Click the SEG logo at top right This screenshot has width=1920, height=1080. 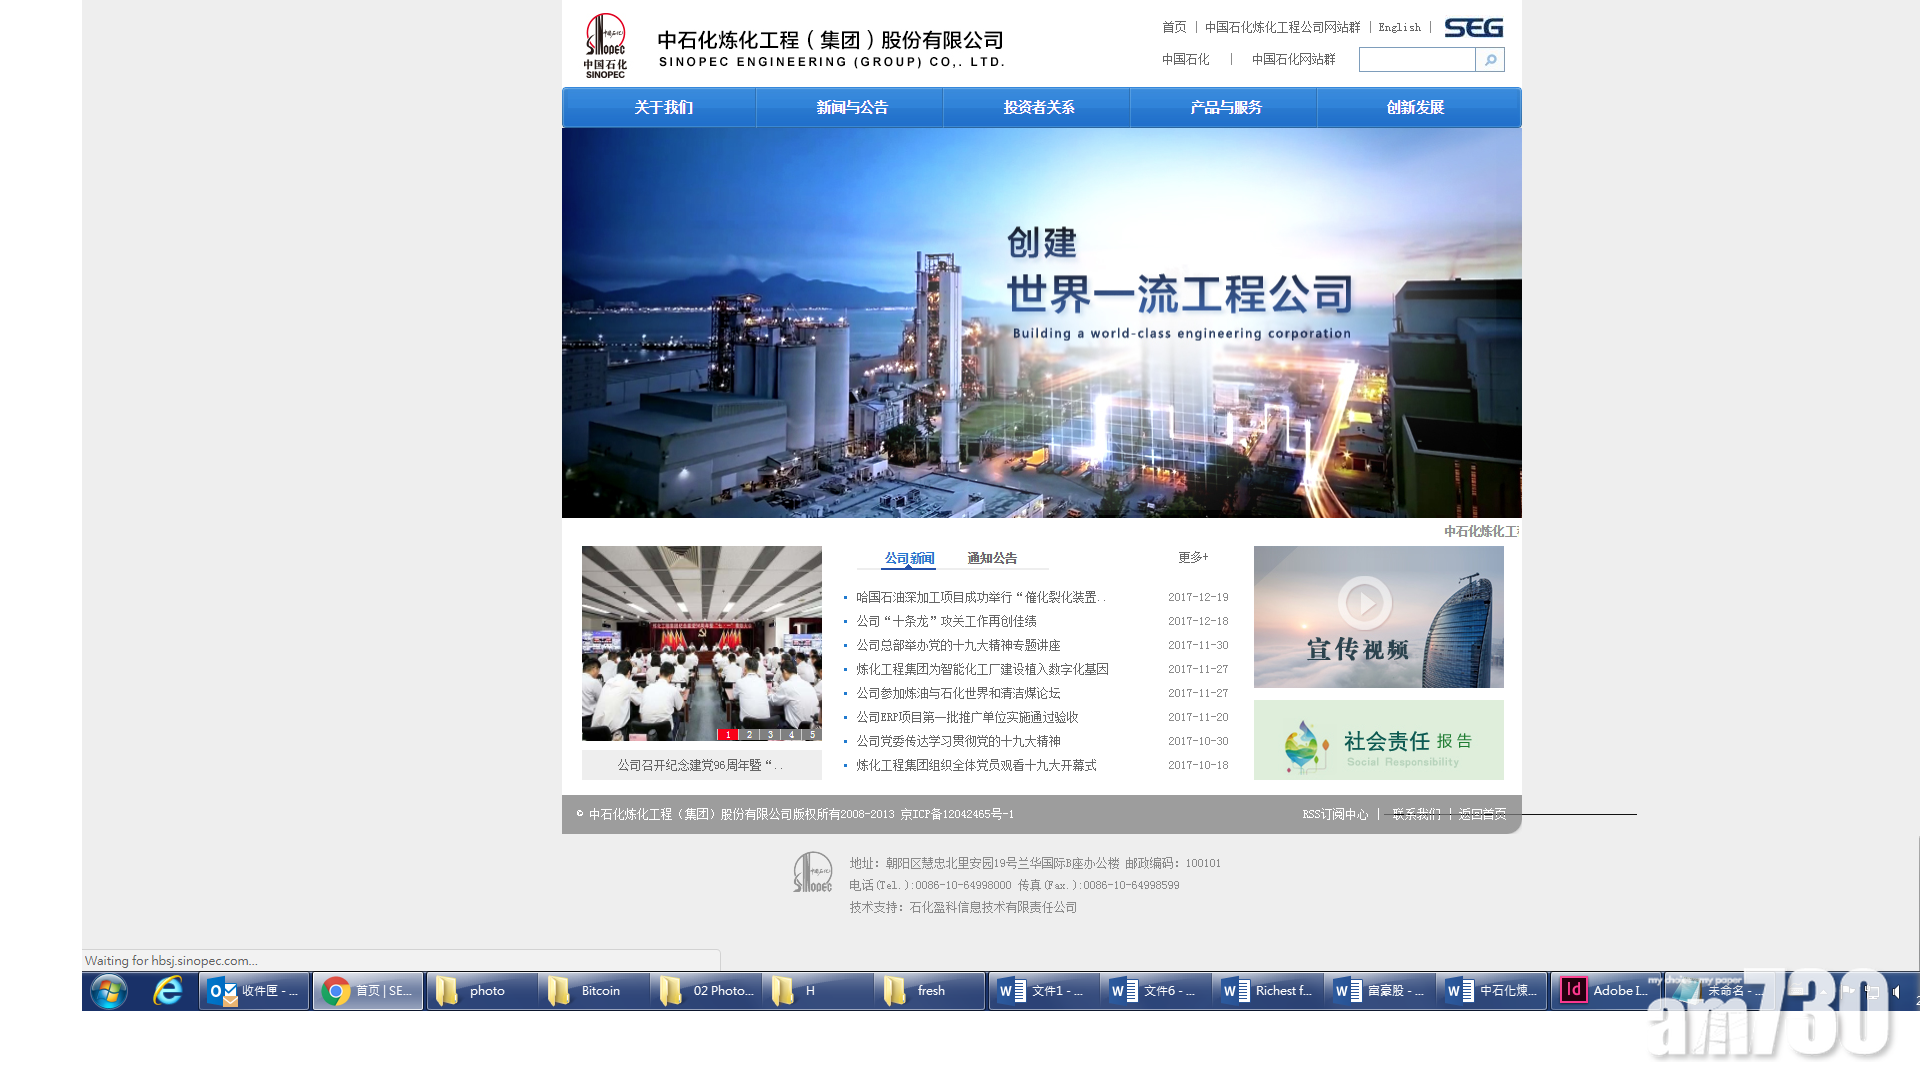(x=1474, y=27)
